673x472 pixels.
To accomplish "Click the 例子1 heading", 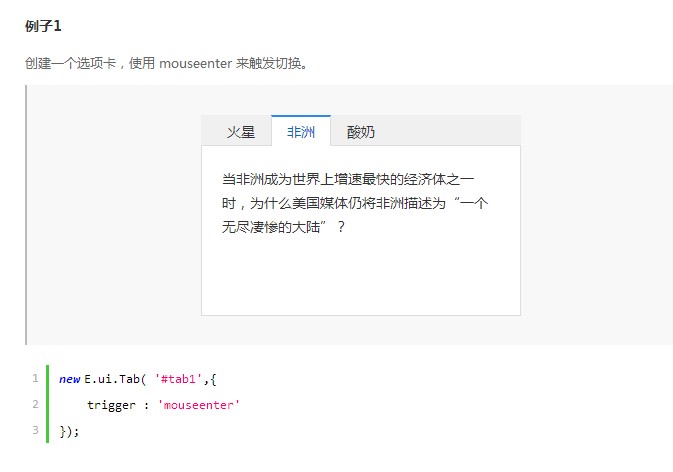I will [43, 25].
